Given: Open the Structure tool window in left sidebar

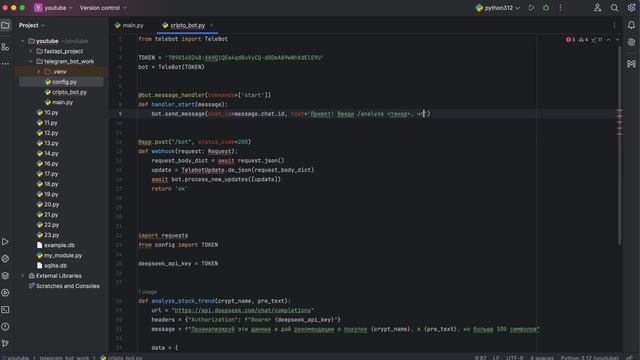Looking at the screenshot, I should click(x=5, y=47).
